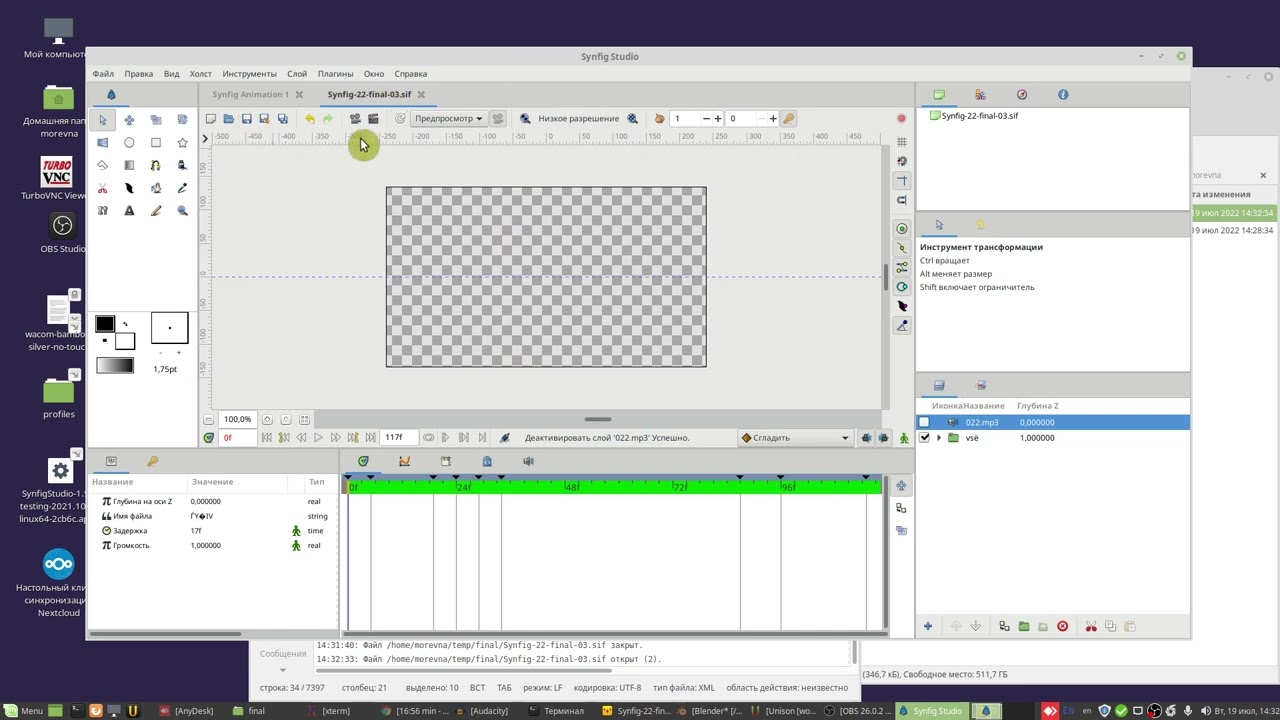The width and height of the screenshot is (1280, 720).
Task: Select the Star drawing tool
Action: [x=182, y=142]
